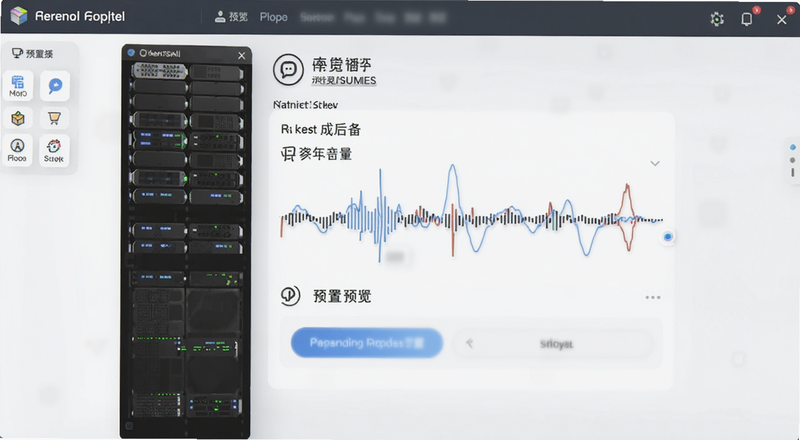Click the monitor icon beside 预置 sidebar header
800x440 pixels.
[x=17, y=53]
